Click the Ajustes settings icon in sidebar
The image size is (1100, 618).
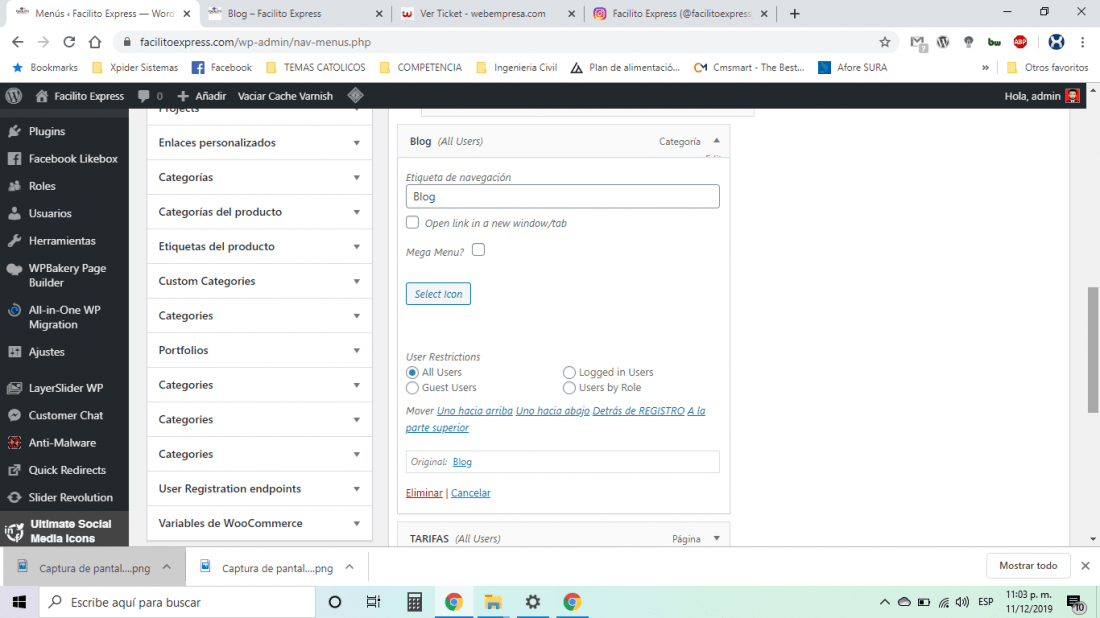(14, 351)
